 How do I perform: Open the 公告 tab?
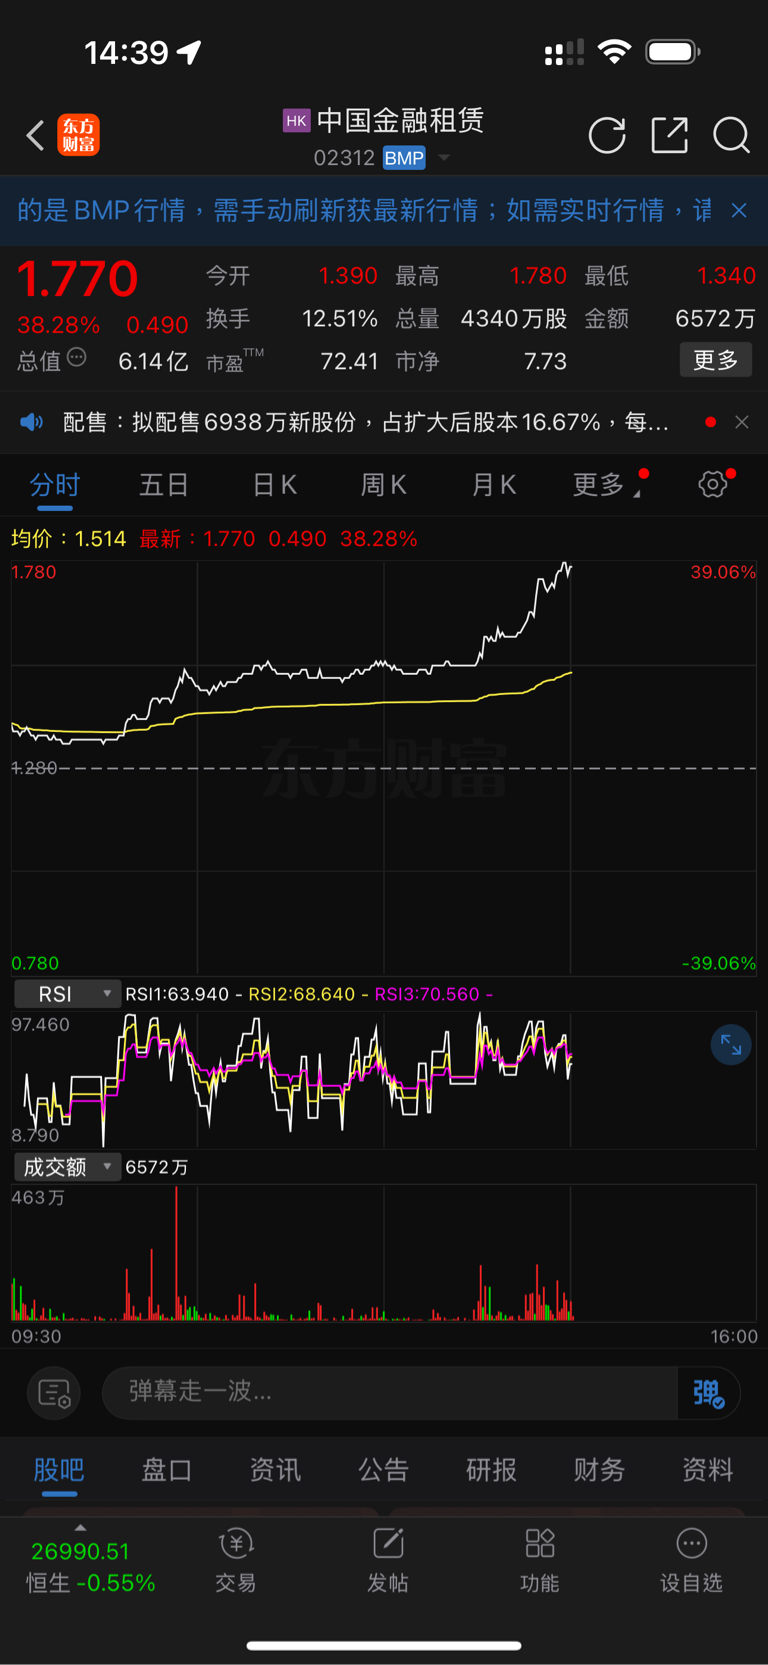click(x=383, y=1469)
